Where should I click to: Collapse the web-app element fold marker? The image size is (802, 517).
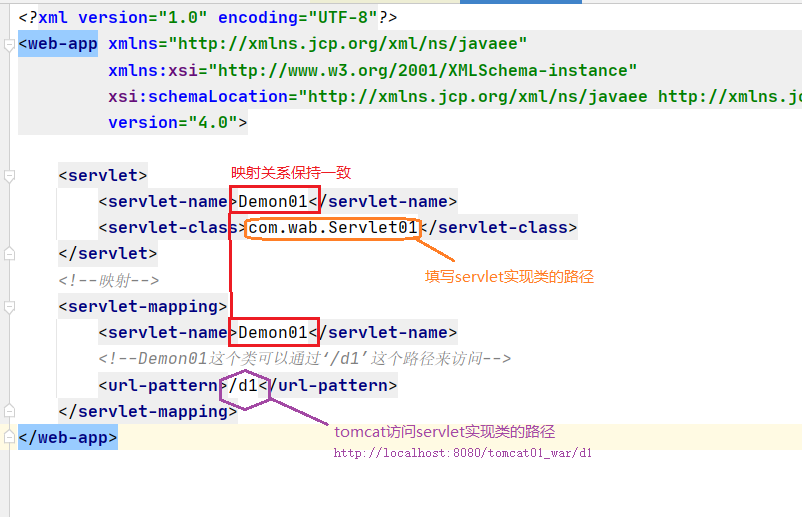pos(9,44)
